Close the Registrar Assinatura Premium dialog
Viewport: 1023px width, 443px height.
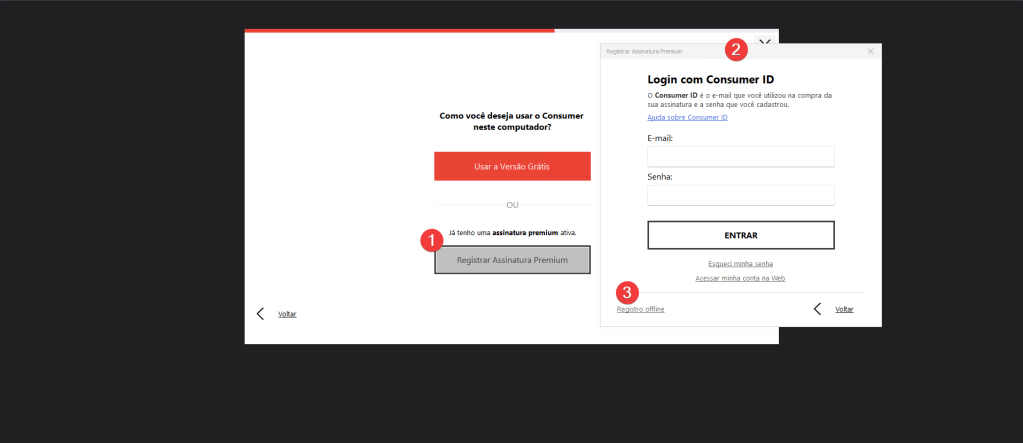click(870, 51)
